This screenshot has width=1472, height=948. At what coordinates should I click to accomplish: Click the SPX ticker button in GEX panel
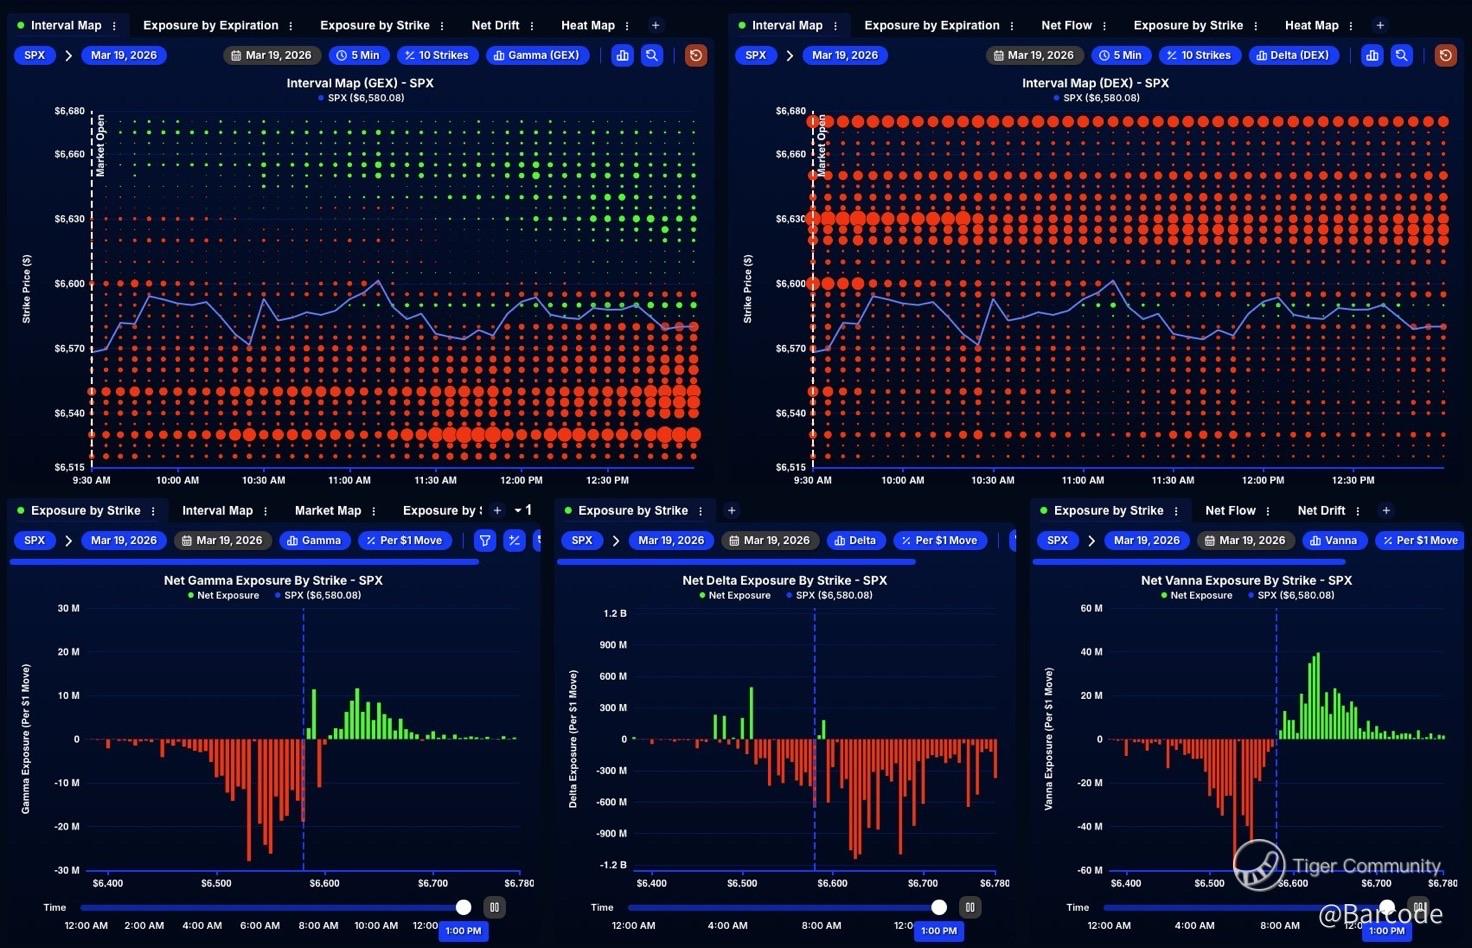(x=35, y=55)
